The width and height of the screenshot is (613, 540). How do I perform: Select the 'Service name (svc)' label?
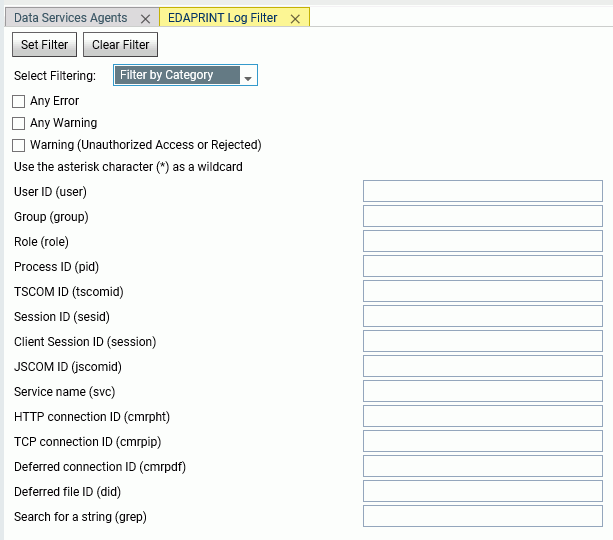[65, 392]
